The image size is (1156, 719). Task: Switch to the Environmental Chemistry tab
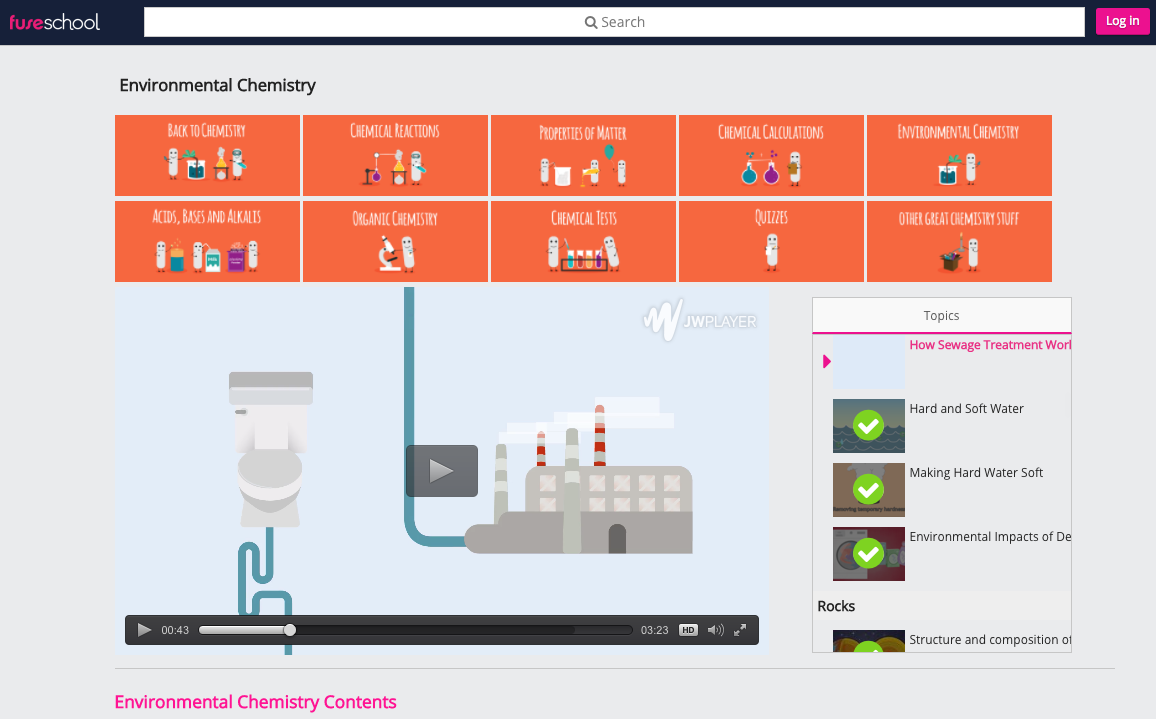(x=959, y=155)
